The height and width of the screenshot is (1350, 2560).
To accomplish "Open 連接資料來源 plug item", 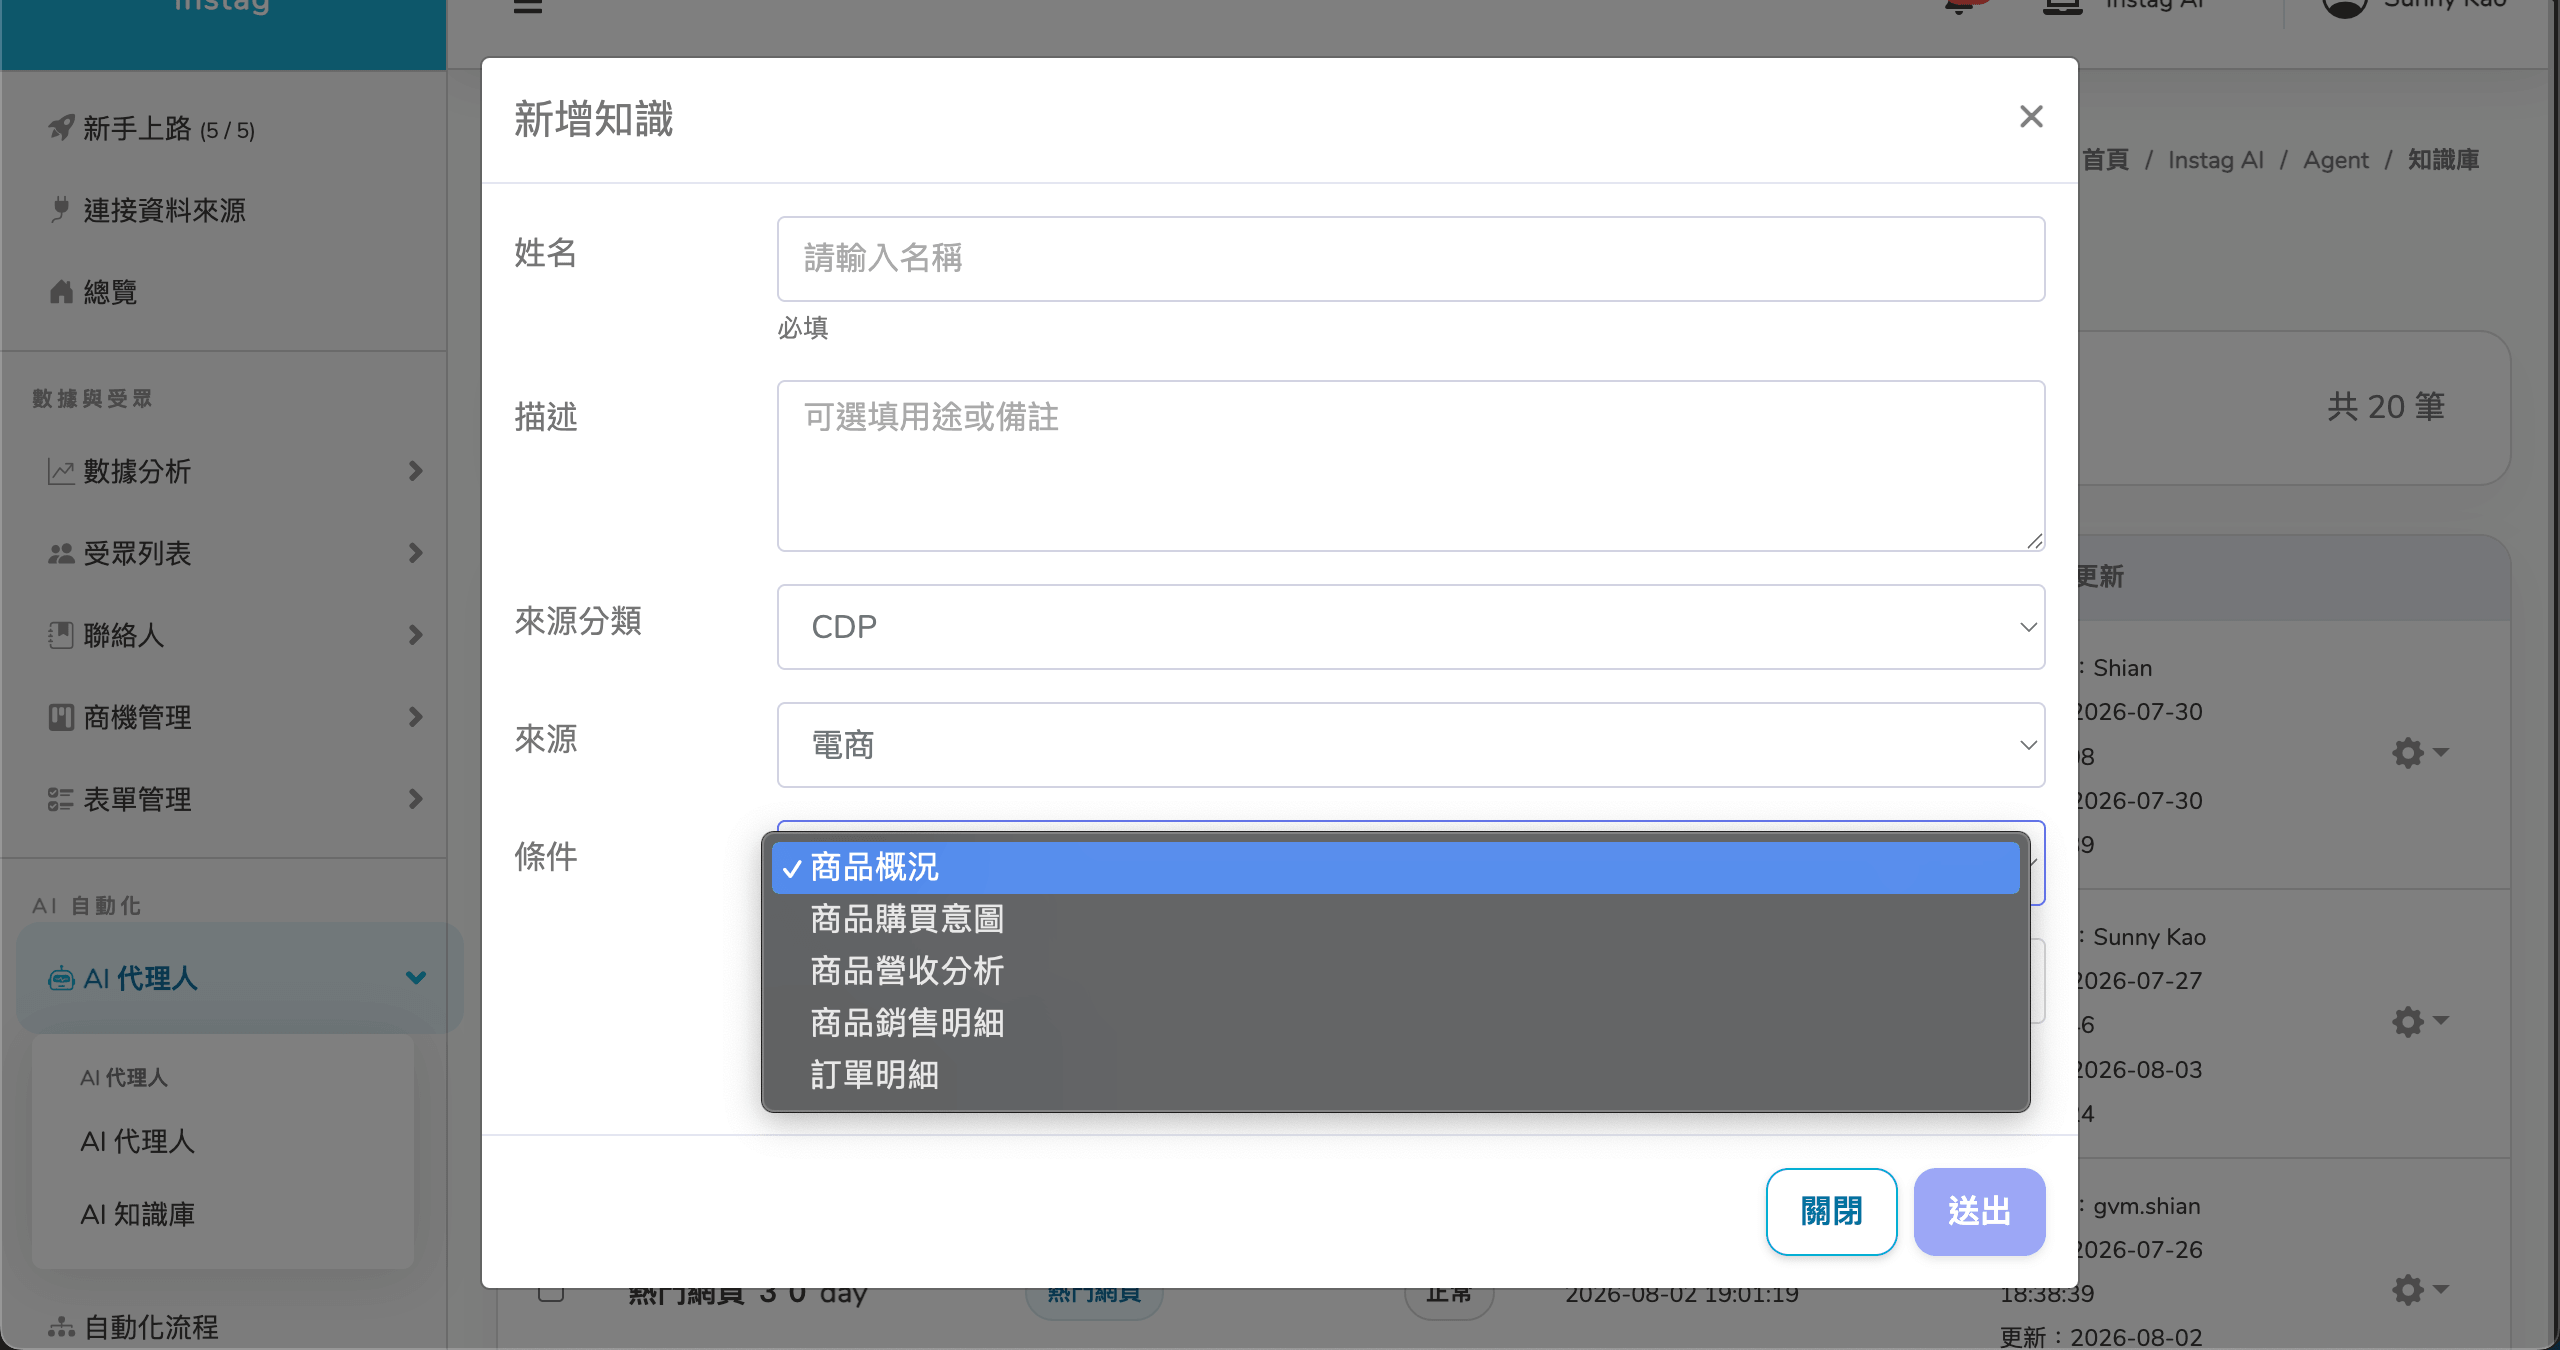I will [x=148, y=211].
